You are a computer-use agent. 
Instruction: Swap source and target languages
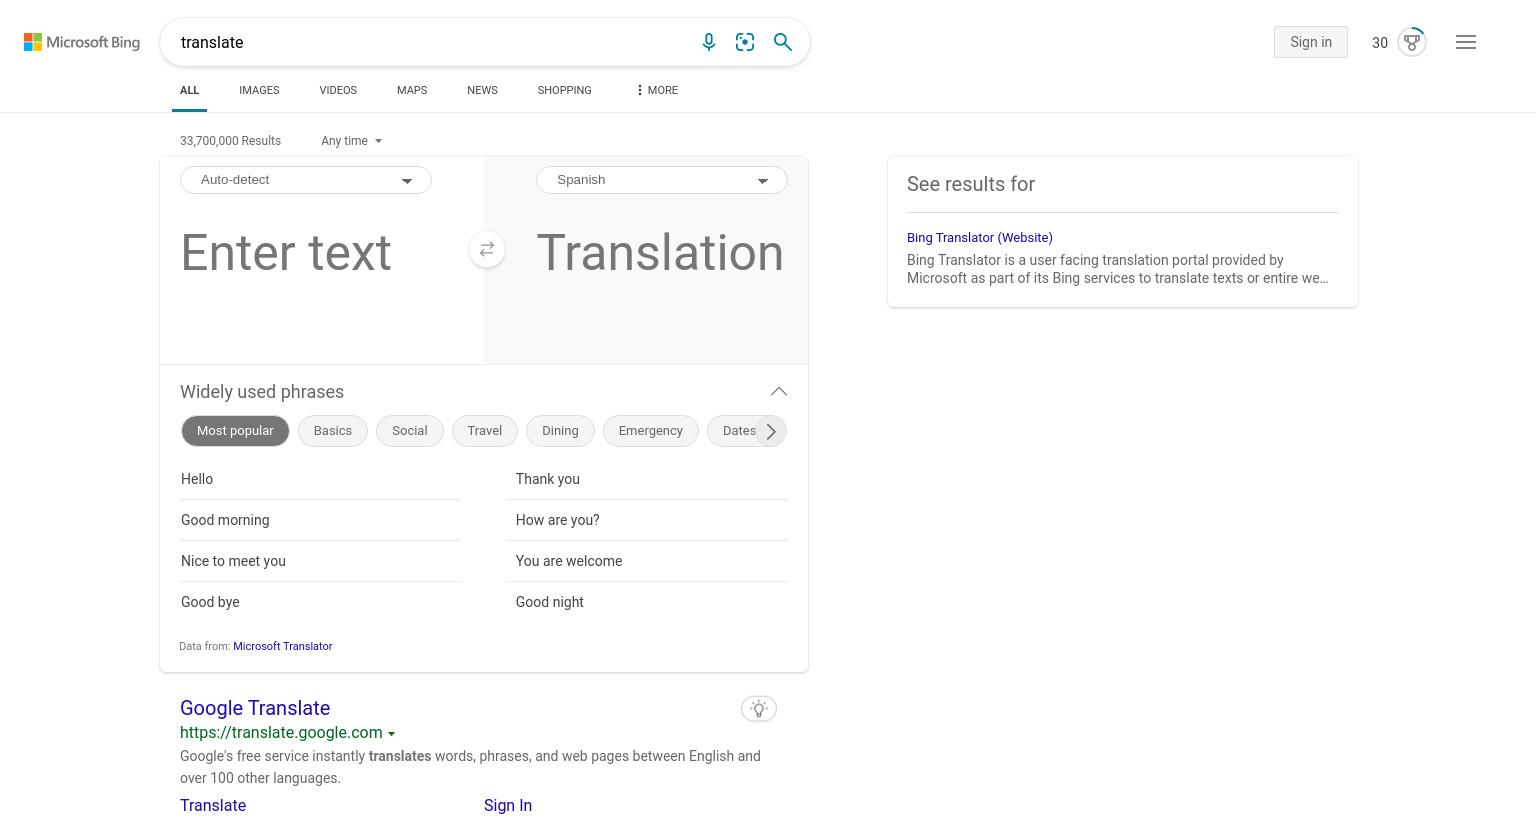coord(487,249)
